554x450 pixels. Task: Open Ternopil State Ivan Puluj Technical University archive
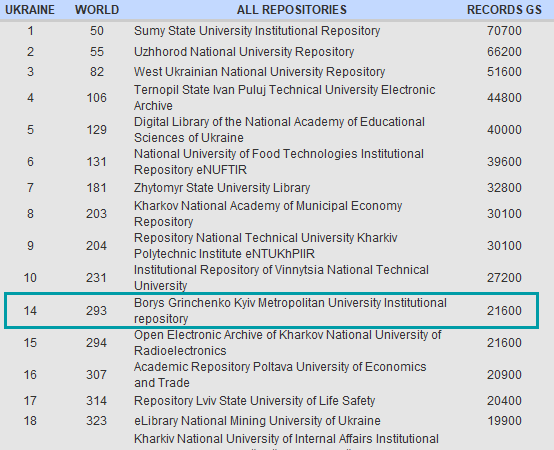[x=284, y=98]
